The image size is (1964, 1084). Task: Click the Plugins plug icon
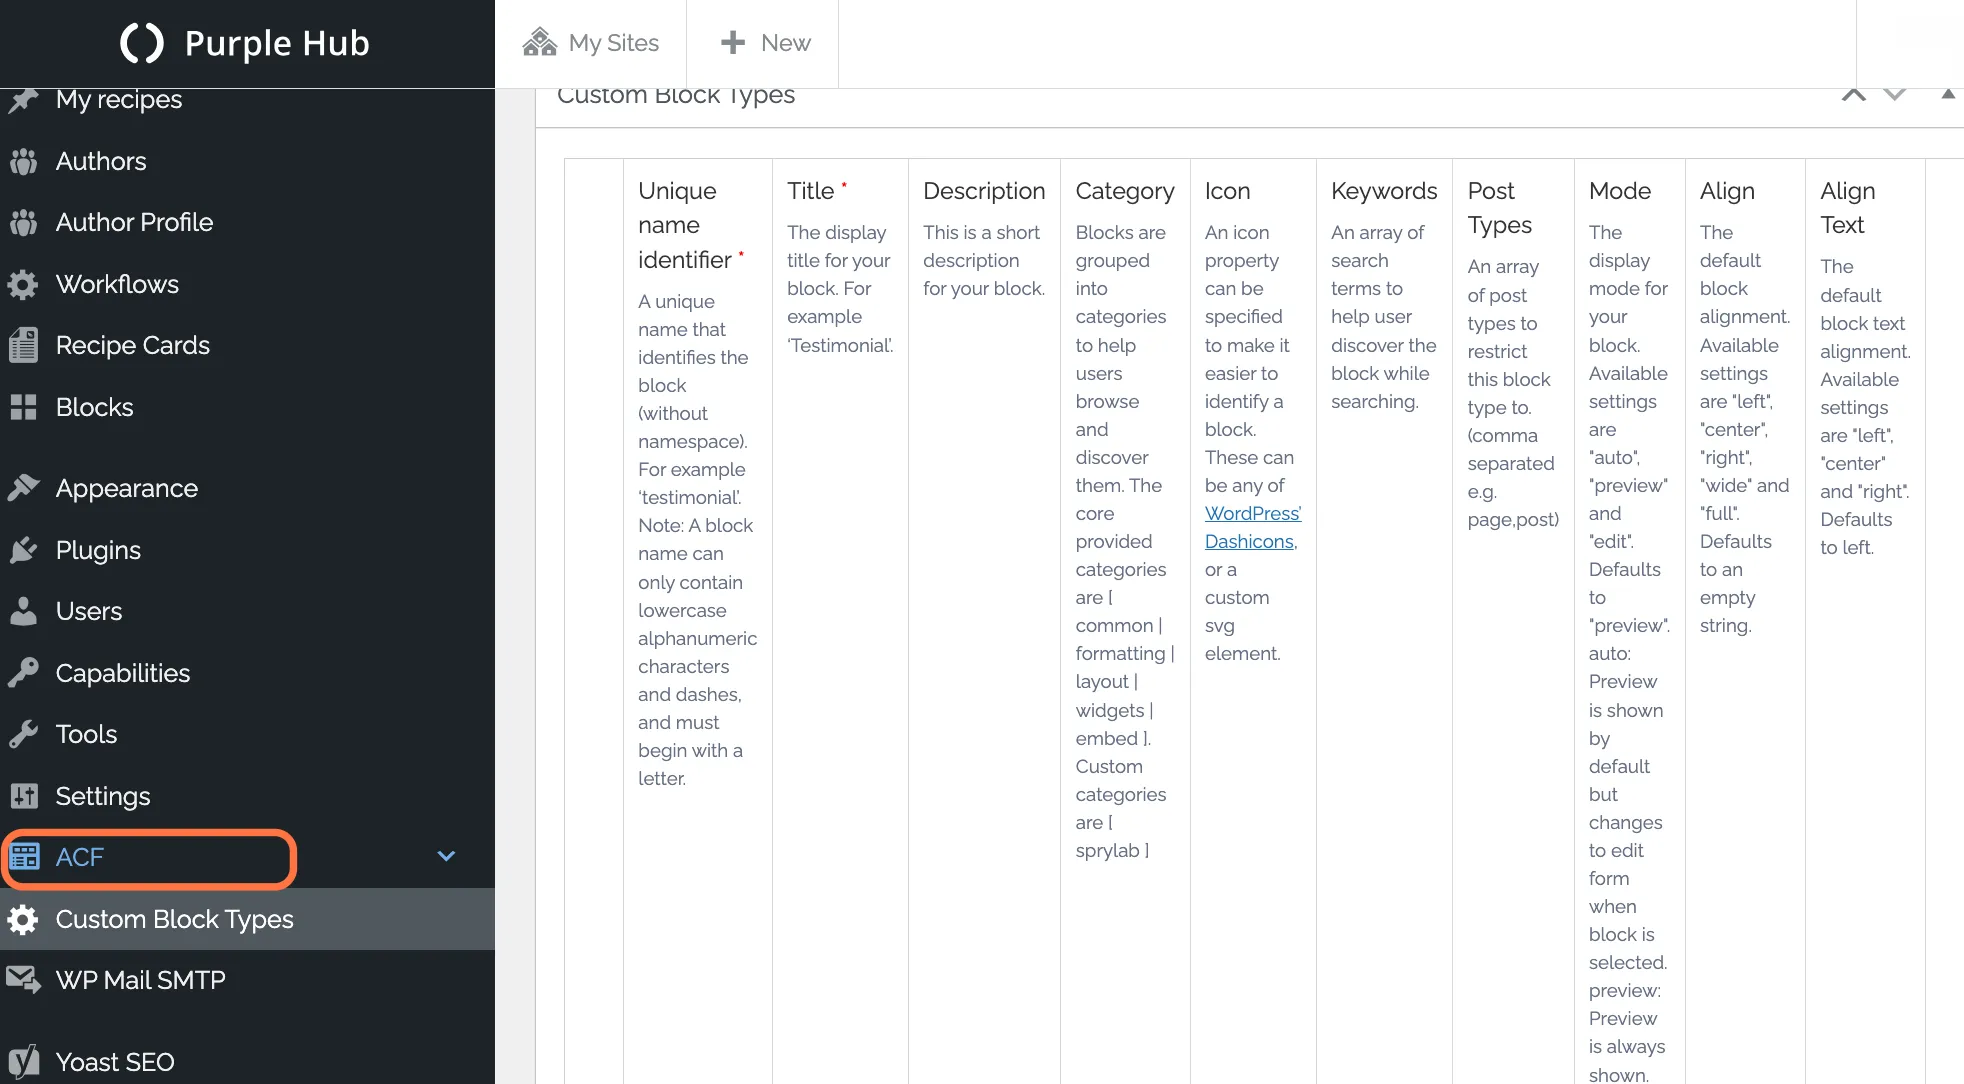tap(23, 550)
